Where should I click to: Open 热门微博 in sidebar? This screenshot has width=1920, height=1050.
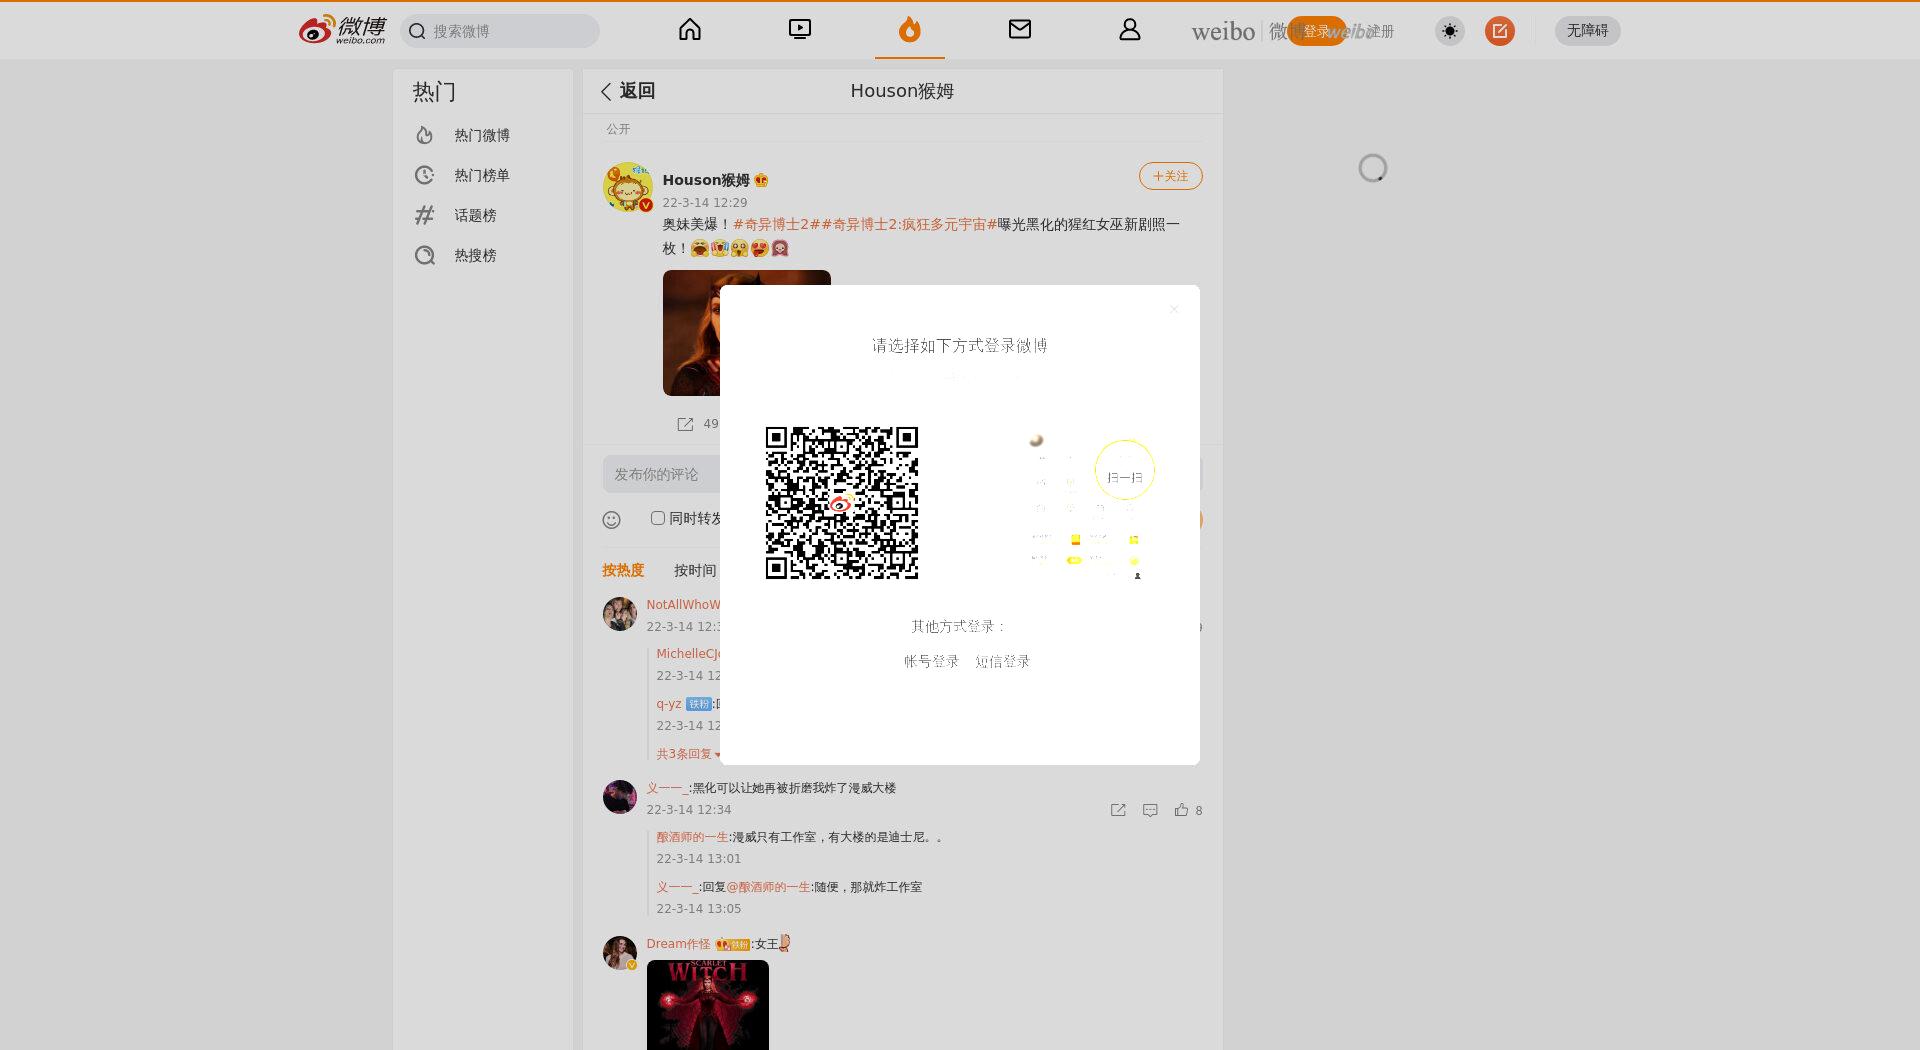pos(482,135)
